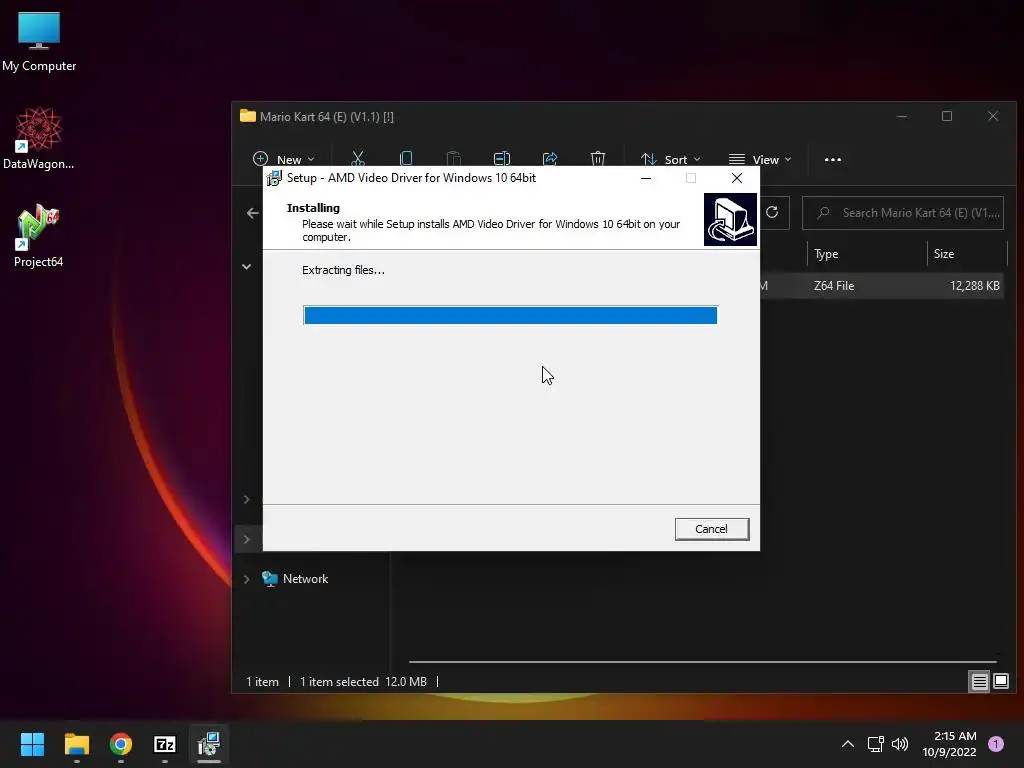Open the clock and date panel
Screen dimensions: 1024x768
950,744
